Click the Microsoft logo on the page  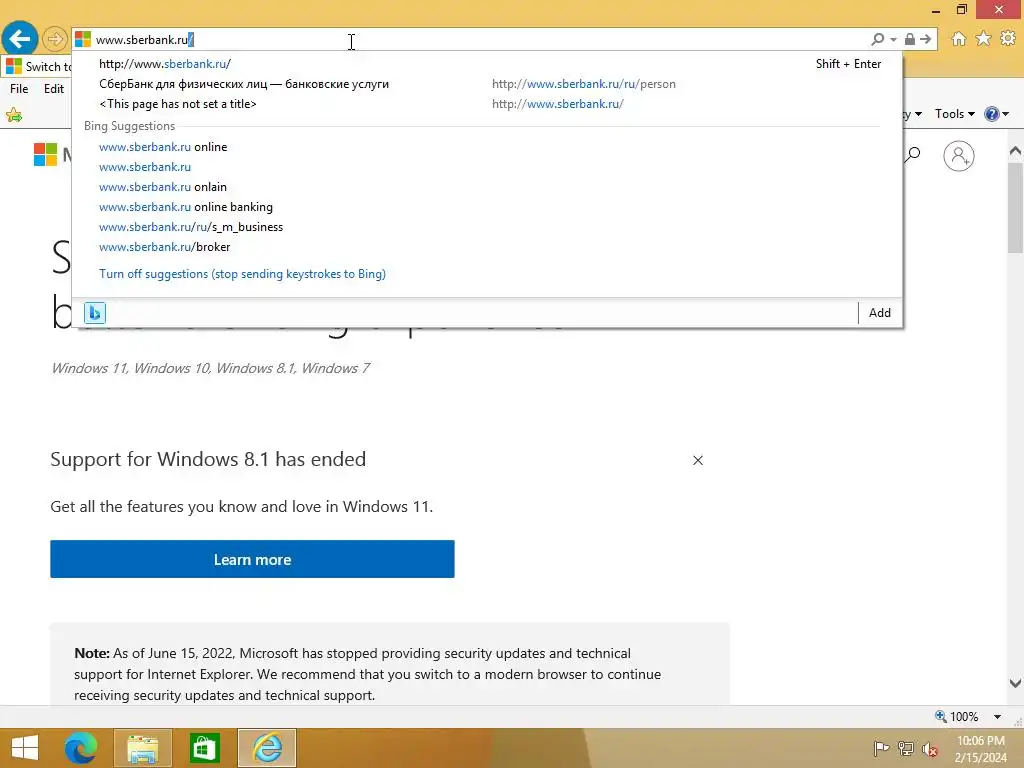(x=45, y=155)
